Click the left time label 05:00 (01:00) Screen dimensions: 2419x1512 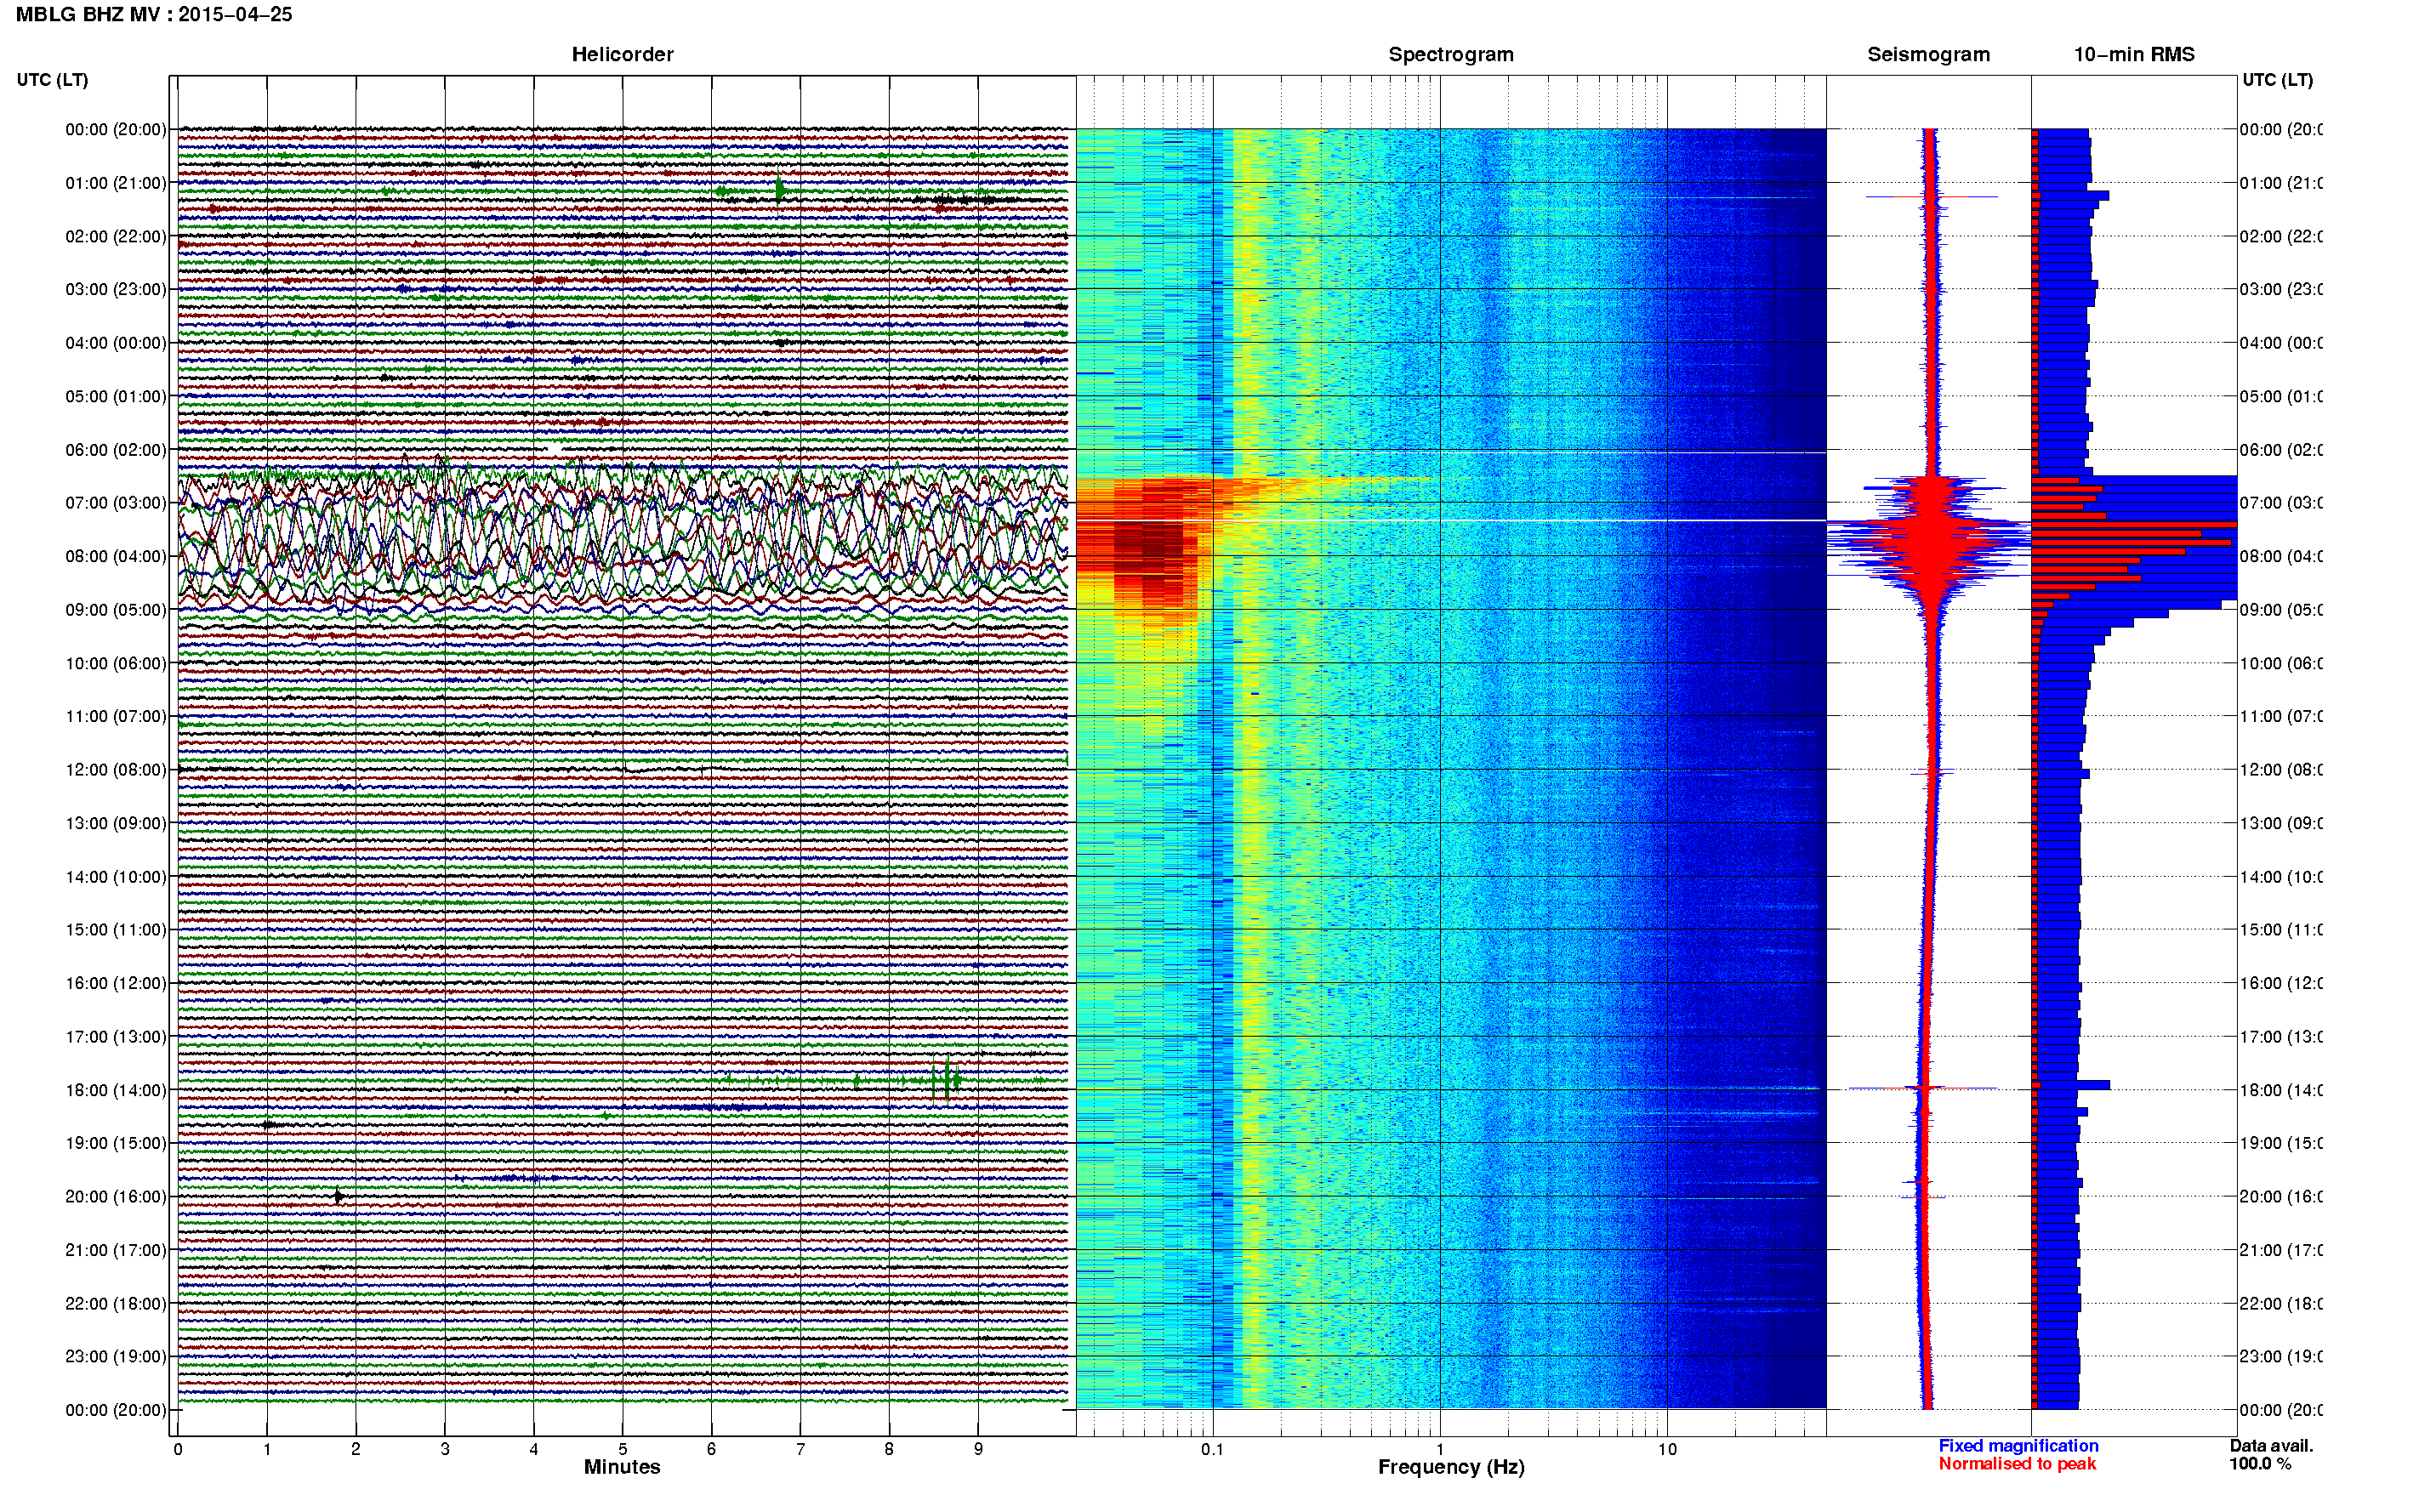(116, 397)
